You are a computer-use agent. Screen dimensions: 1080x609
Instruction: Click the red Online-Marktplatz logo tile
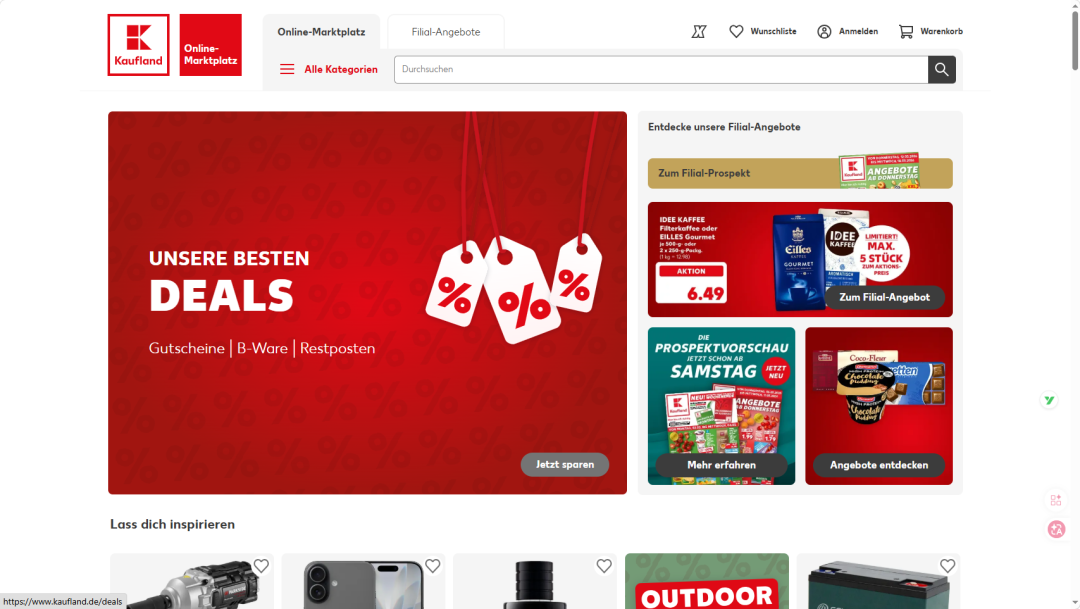click(211, 45)
